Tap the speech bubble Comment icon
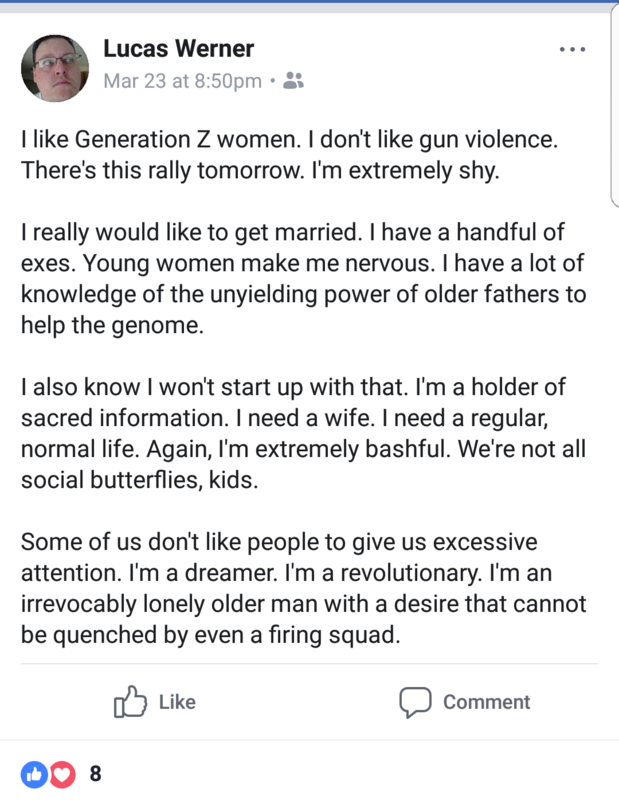Image resolution: width=619 pixels, height=800 pixels. tap(415, 702)
